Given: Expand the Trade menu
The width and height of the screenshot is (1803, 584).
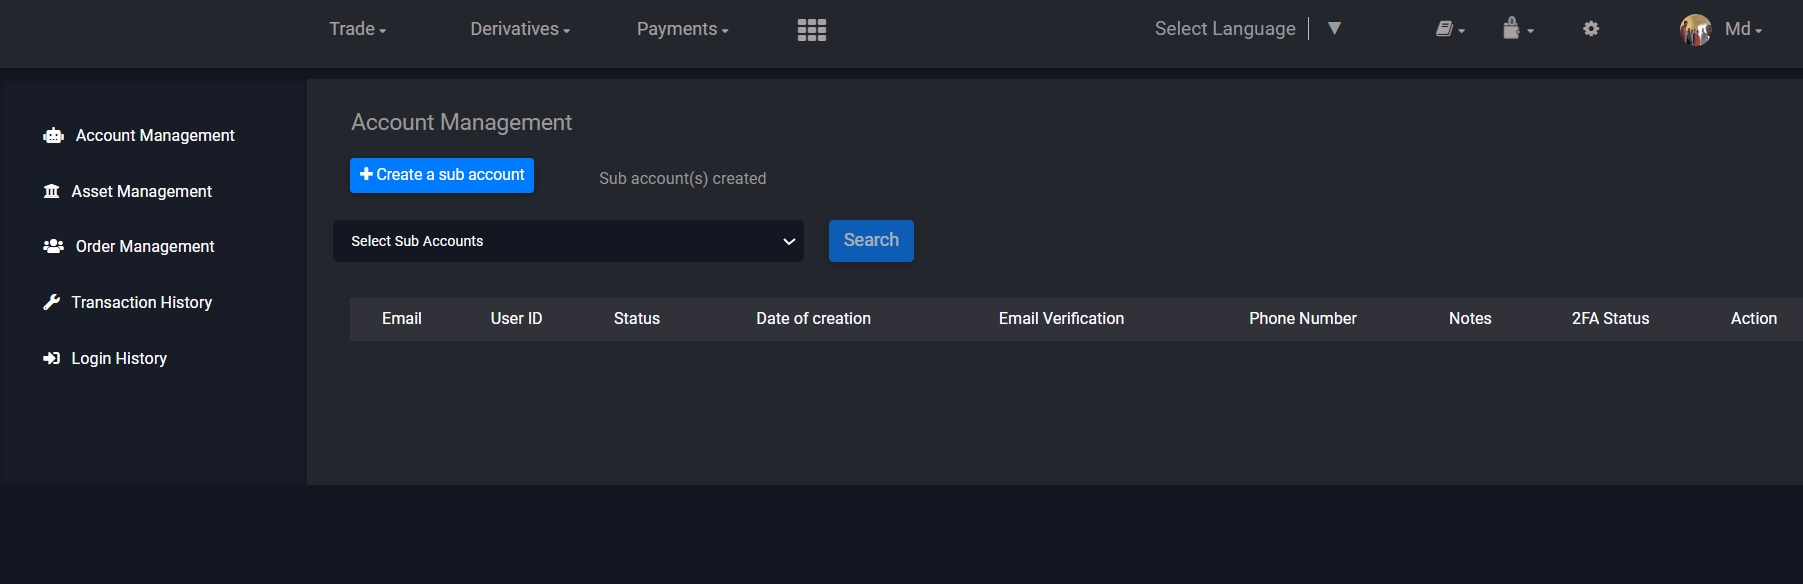Looking at the screenshot, I should coord(357,29).
